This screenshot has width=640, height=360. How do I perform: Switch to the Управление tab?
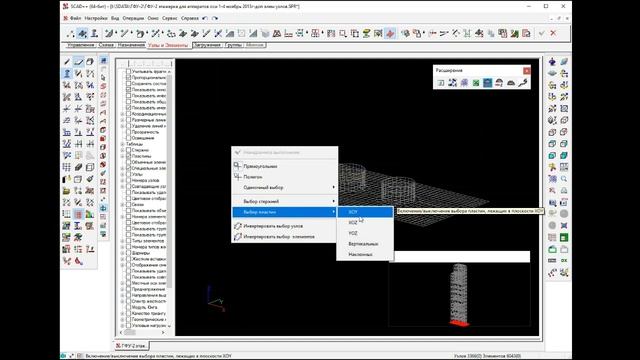(80, 45)
